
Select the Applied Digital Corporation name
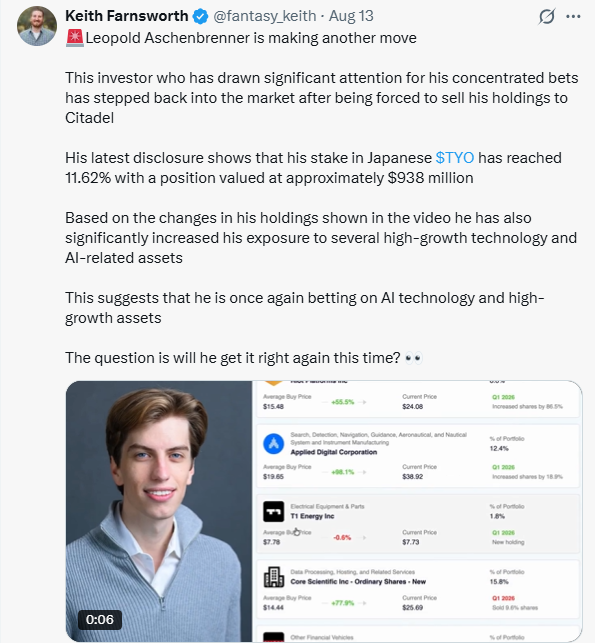click(334, 452)
